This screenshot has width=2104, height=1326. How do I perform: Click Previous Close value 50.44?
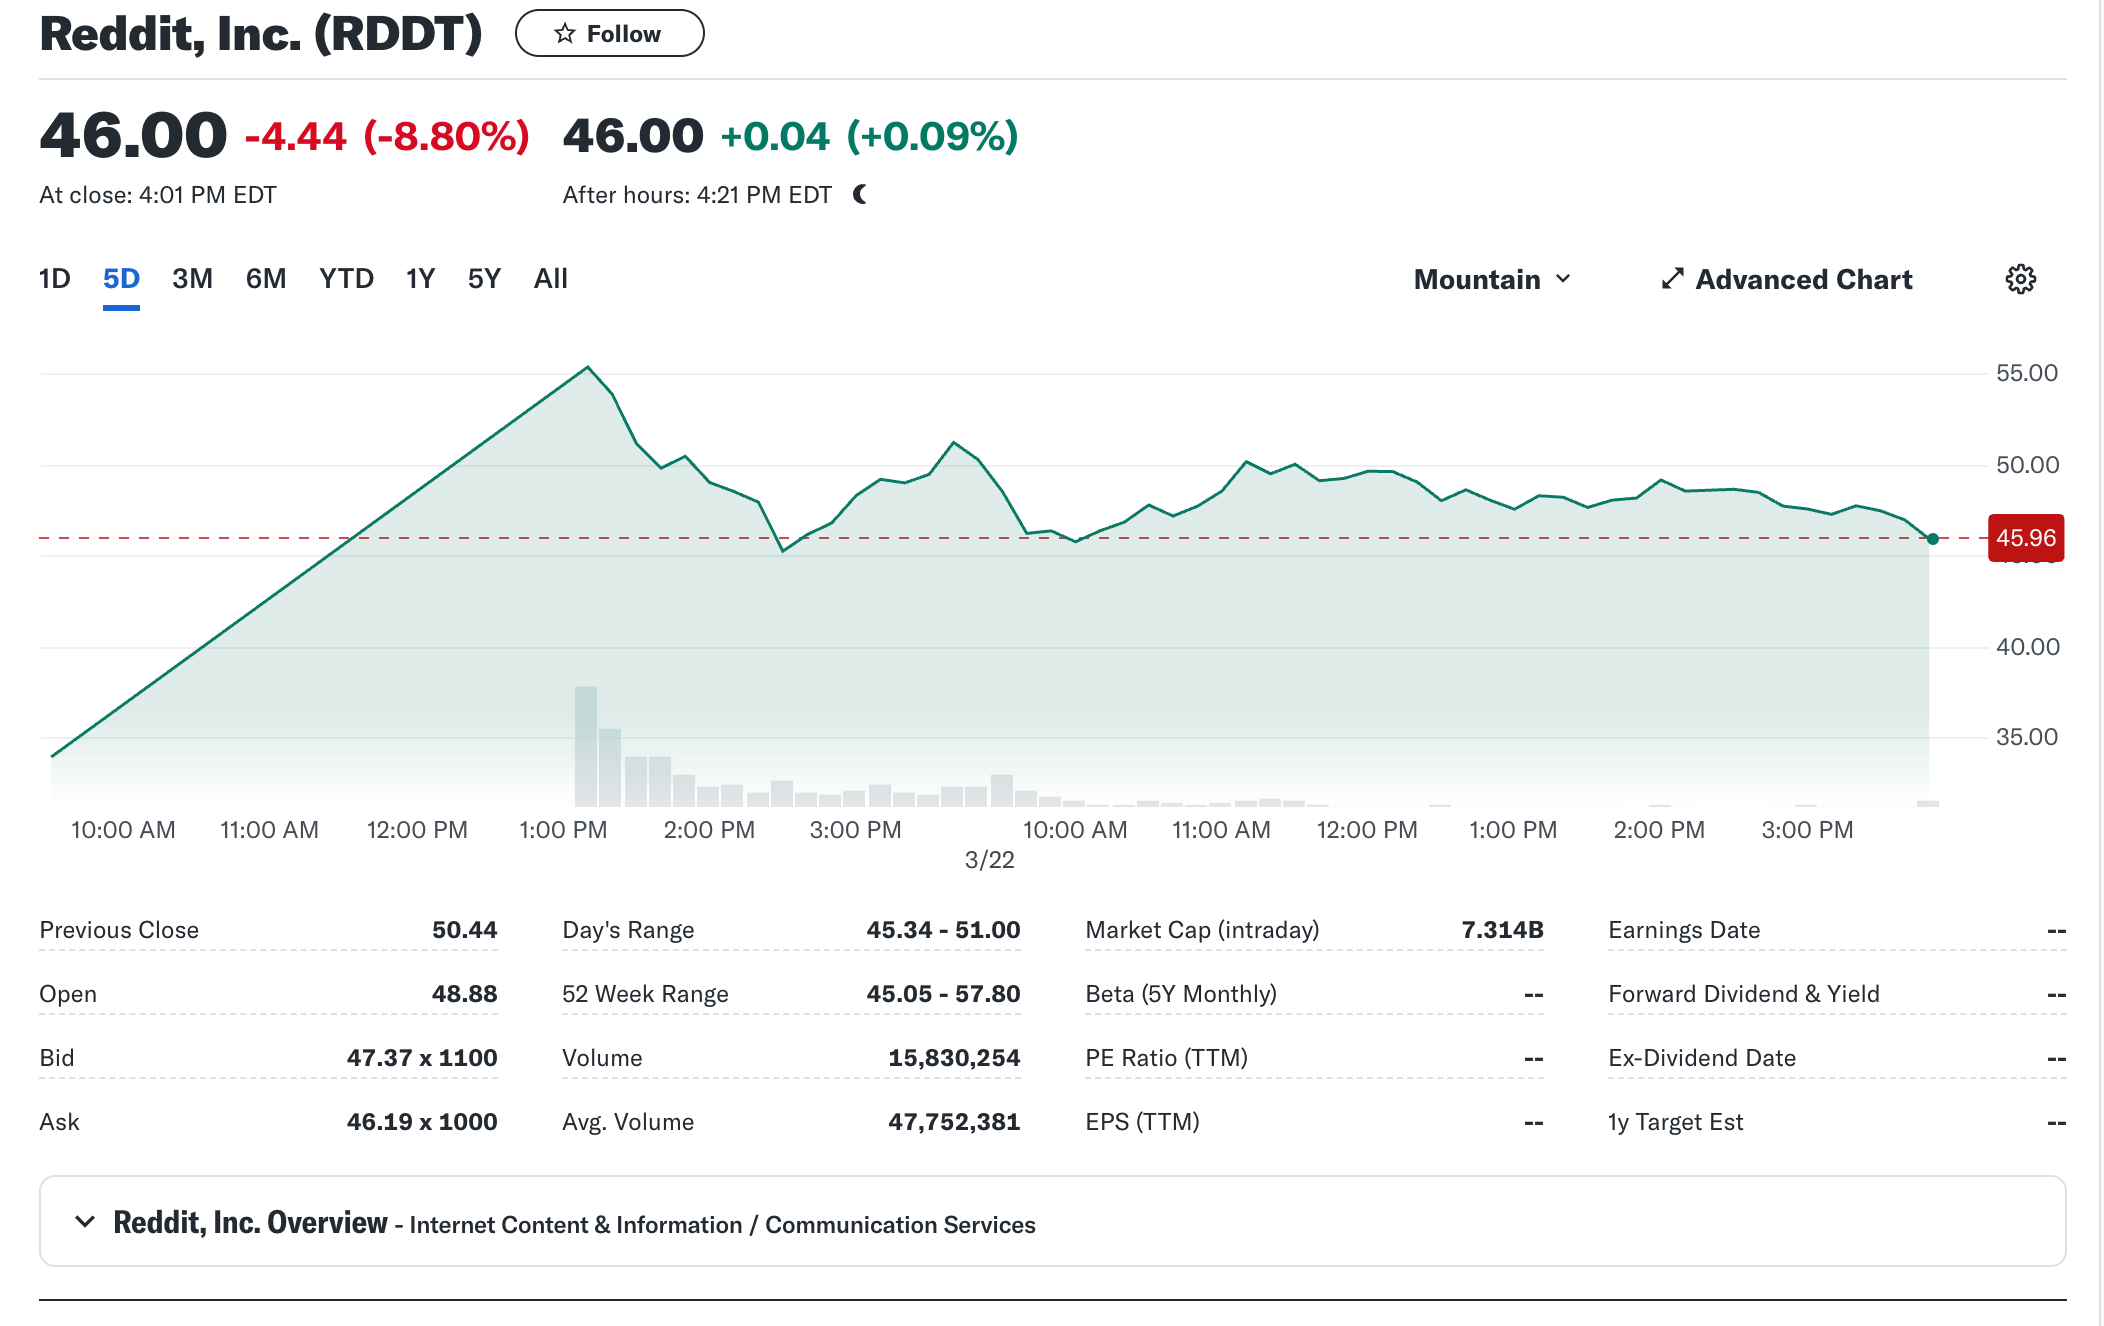[x=464, y=930]
